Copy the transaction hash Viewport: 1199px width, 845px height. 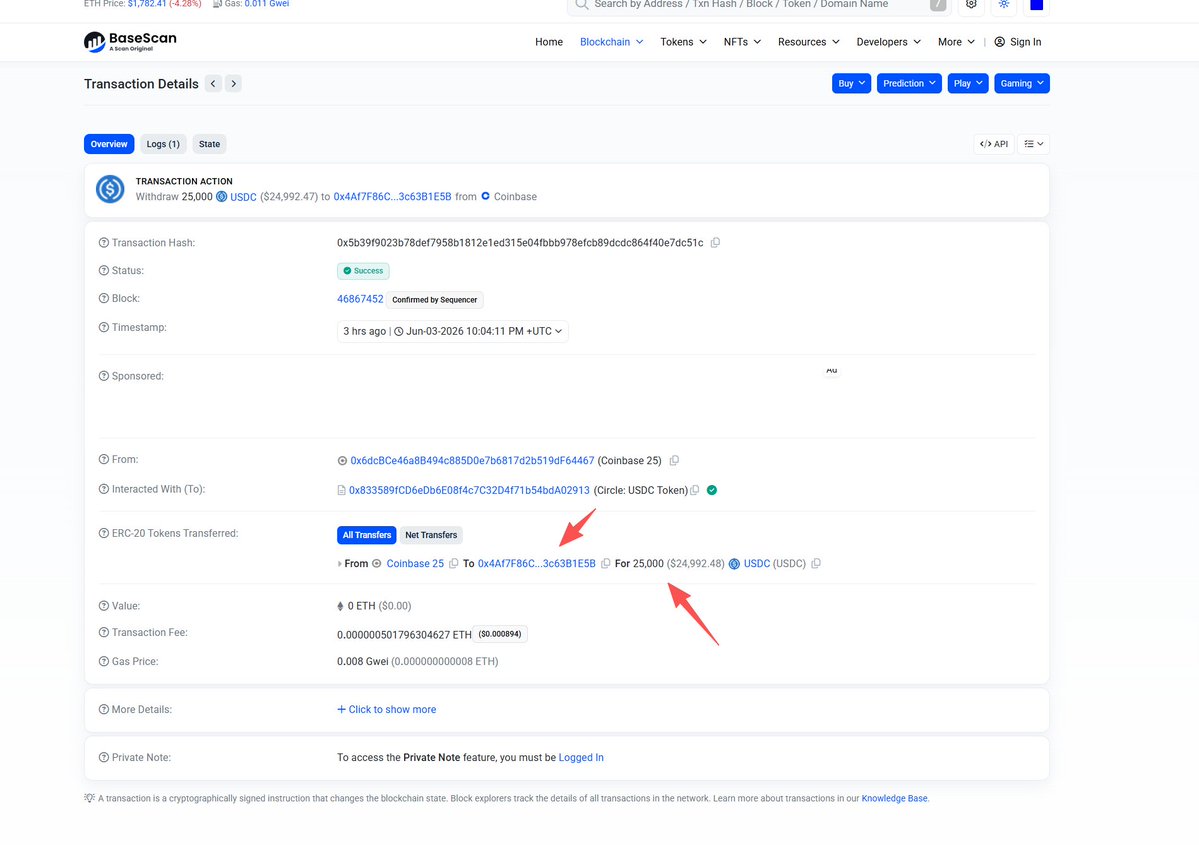(715, 242)
